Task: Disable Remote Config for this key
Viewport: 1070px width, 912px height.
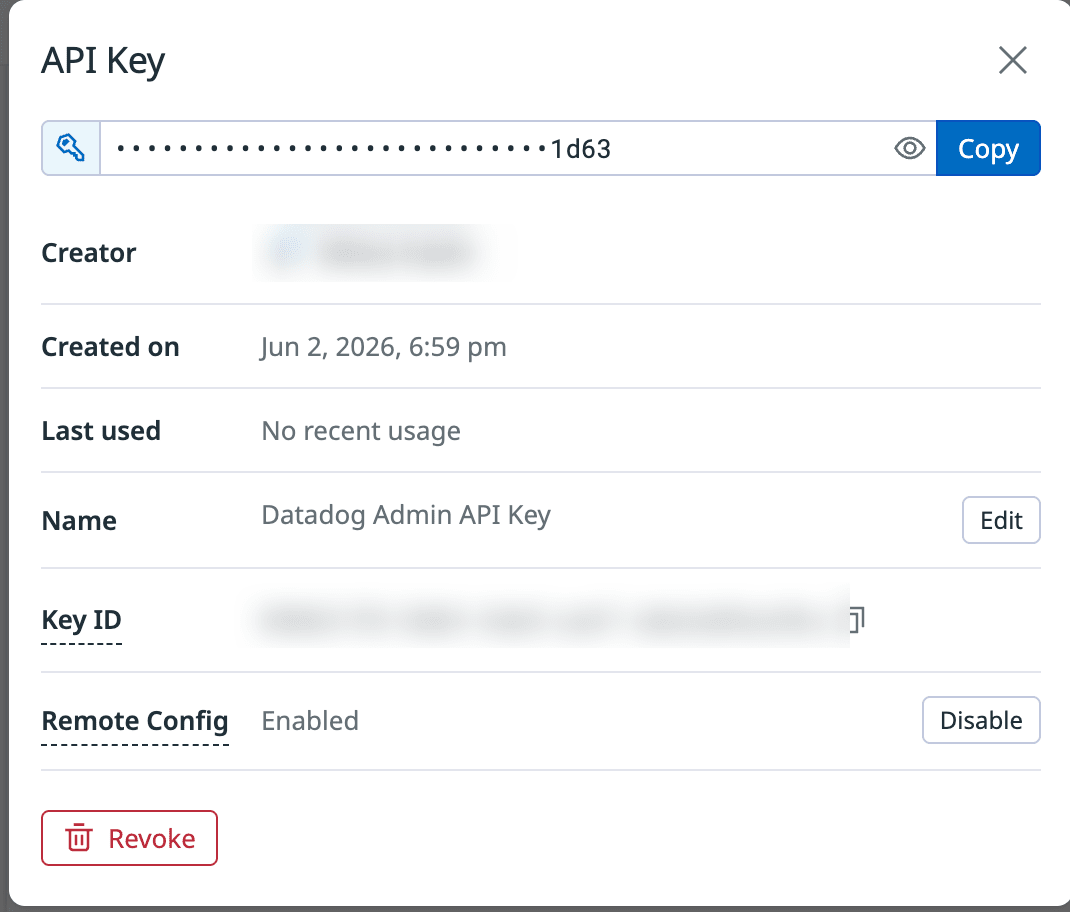Action: tap(981, 720)
